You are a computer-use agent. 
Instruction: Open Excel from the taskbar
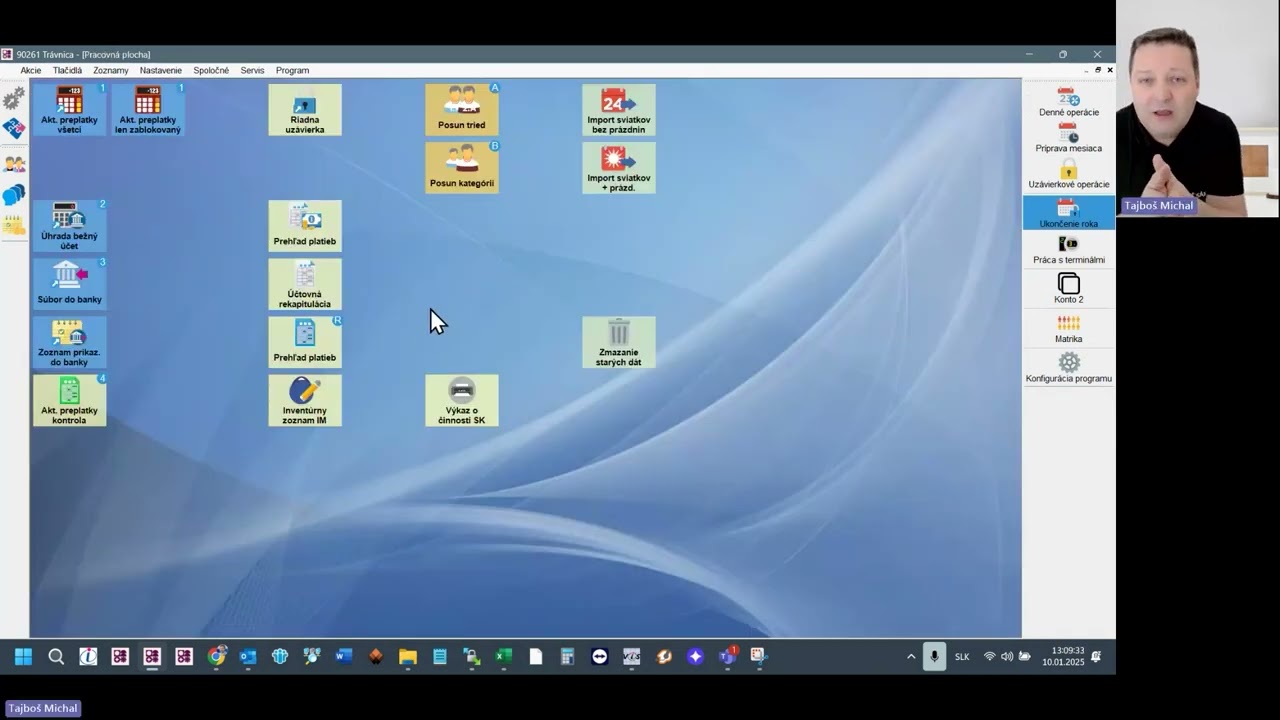coord(504,657)
